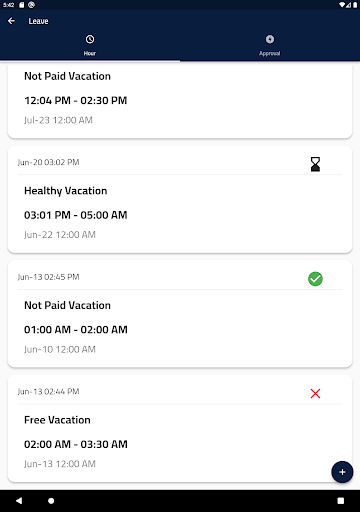Switch to the Approval tab
Image resolution: width=360 pixels, height=512 pixels.
tap(270, 45)
